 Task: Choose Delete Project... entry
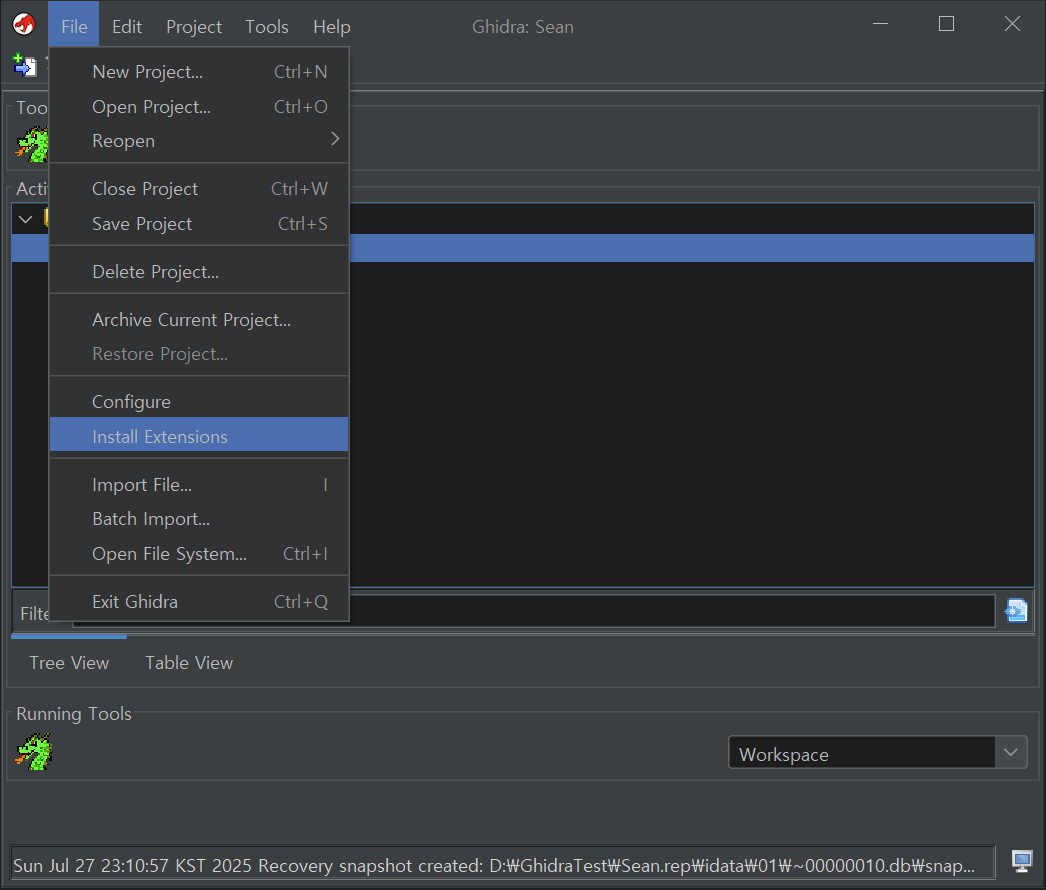[199, 272]
